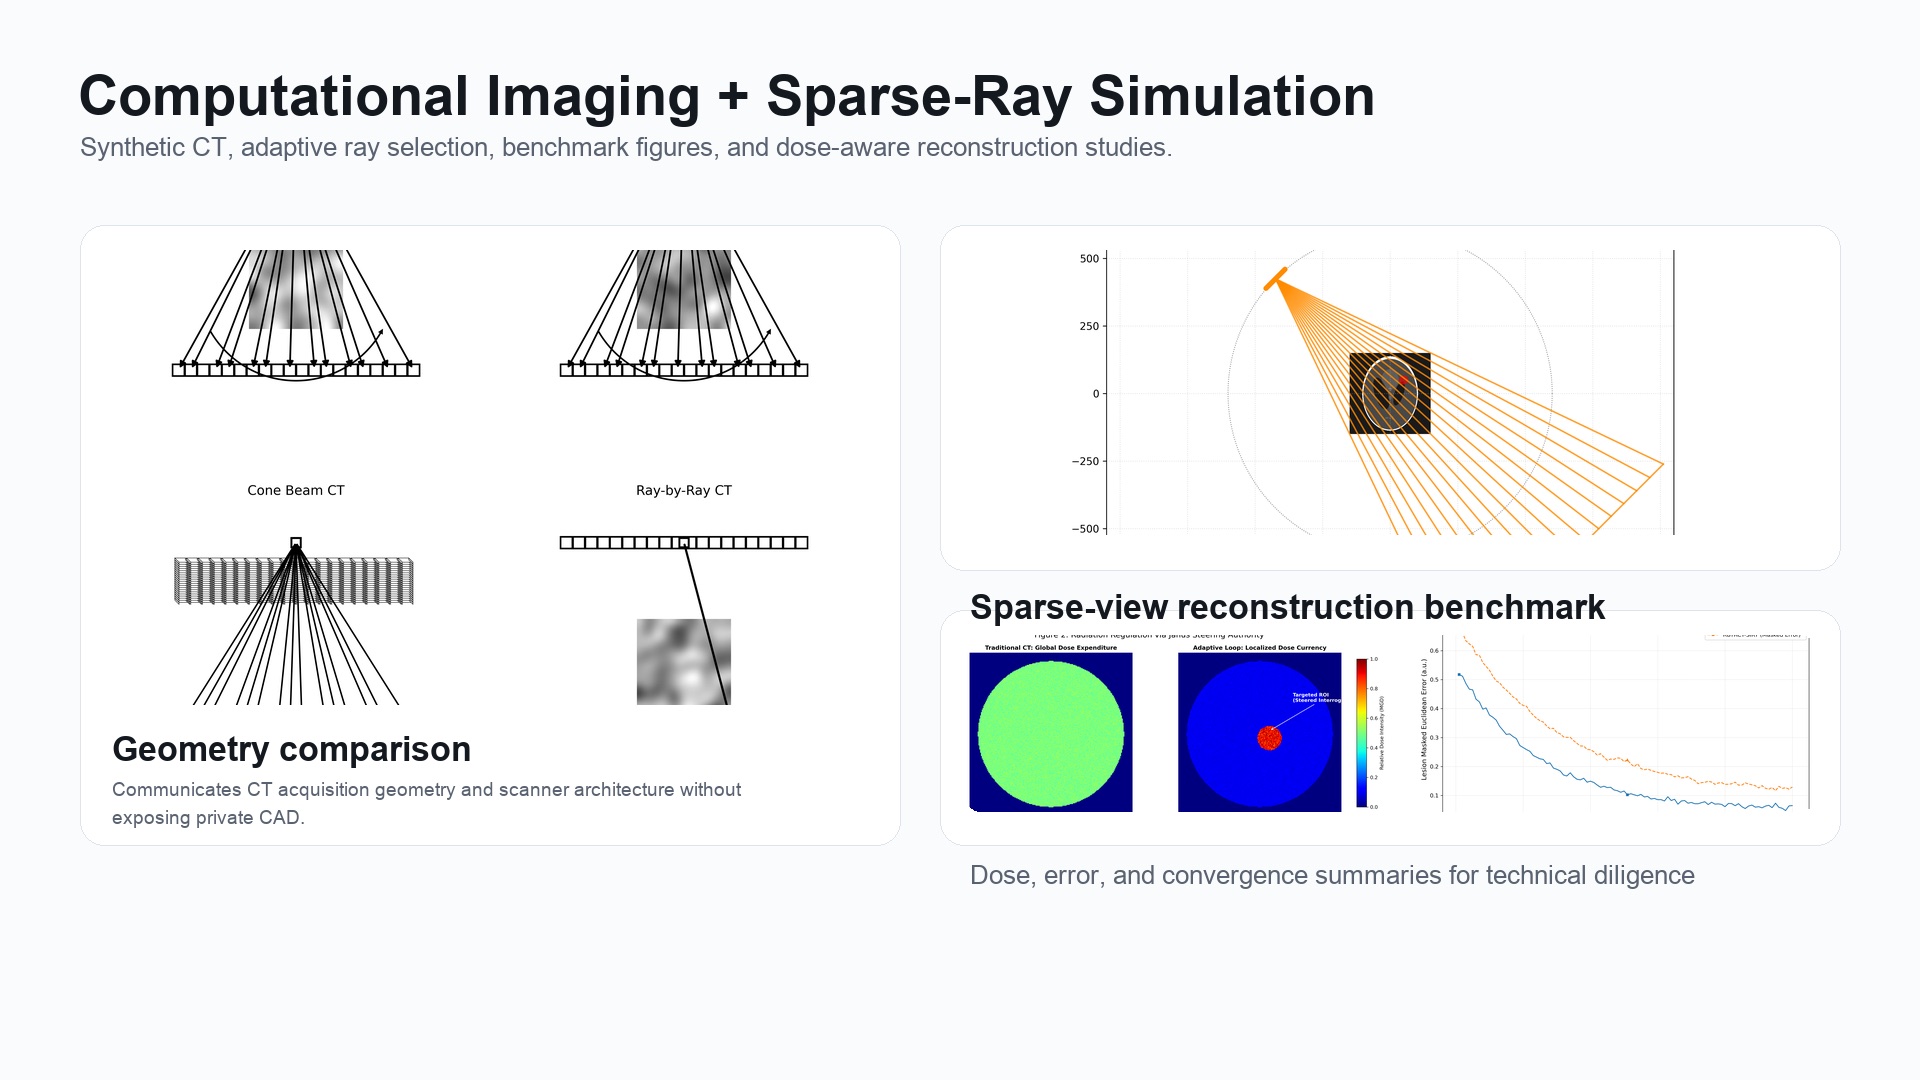Screen dimensions: 1920x1080
Task: Click the 'Geometry comparison' heading
Action: [x=291, y=749]
